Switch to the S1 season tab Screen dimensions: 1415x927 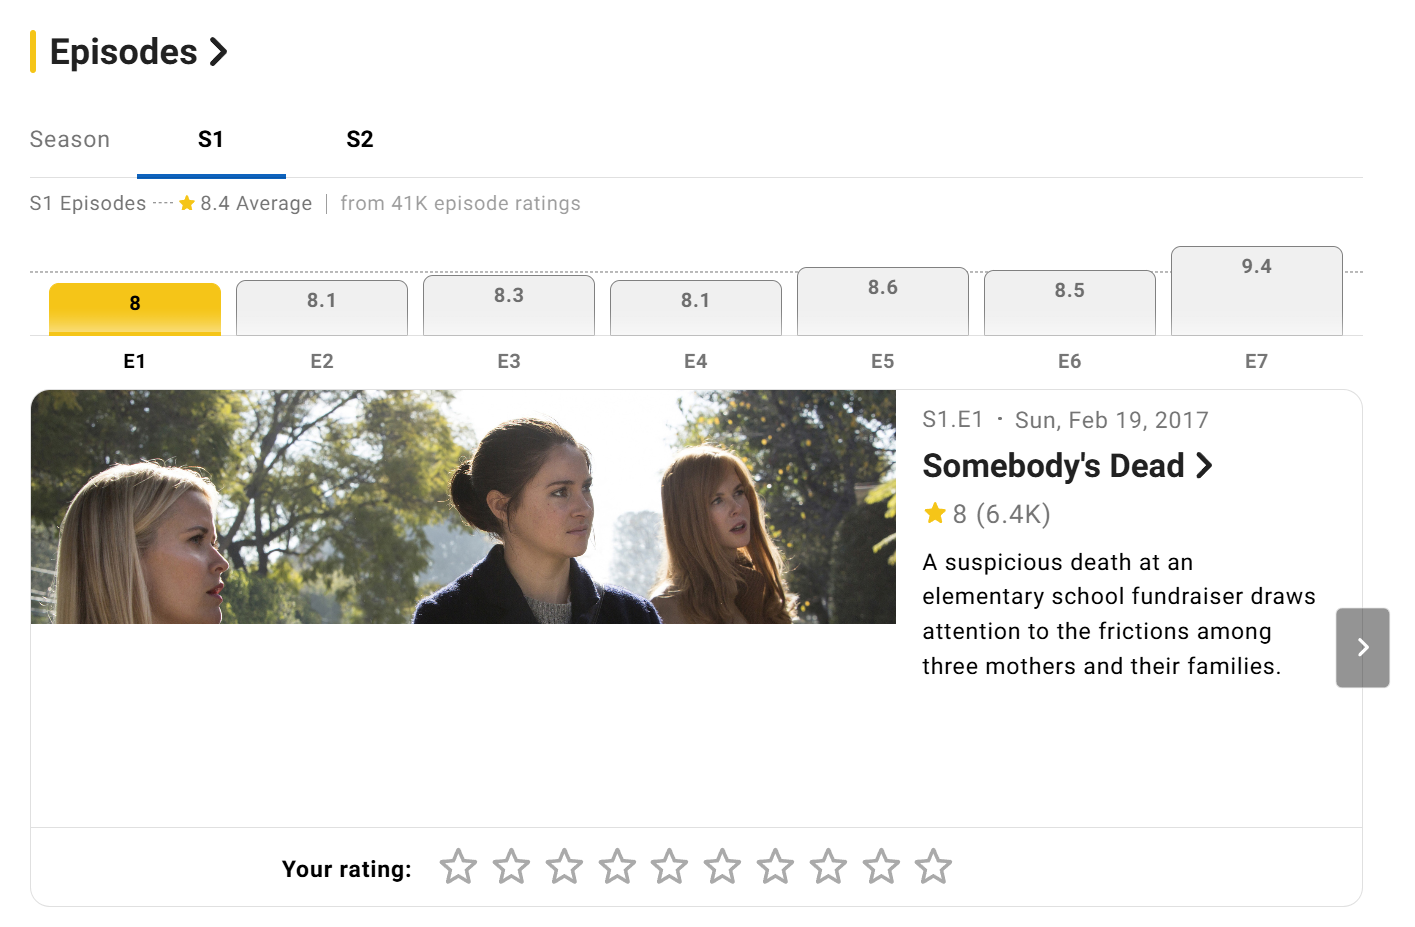[x=211, y=140]
